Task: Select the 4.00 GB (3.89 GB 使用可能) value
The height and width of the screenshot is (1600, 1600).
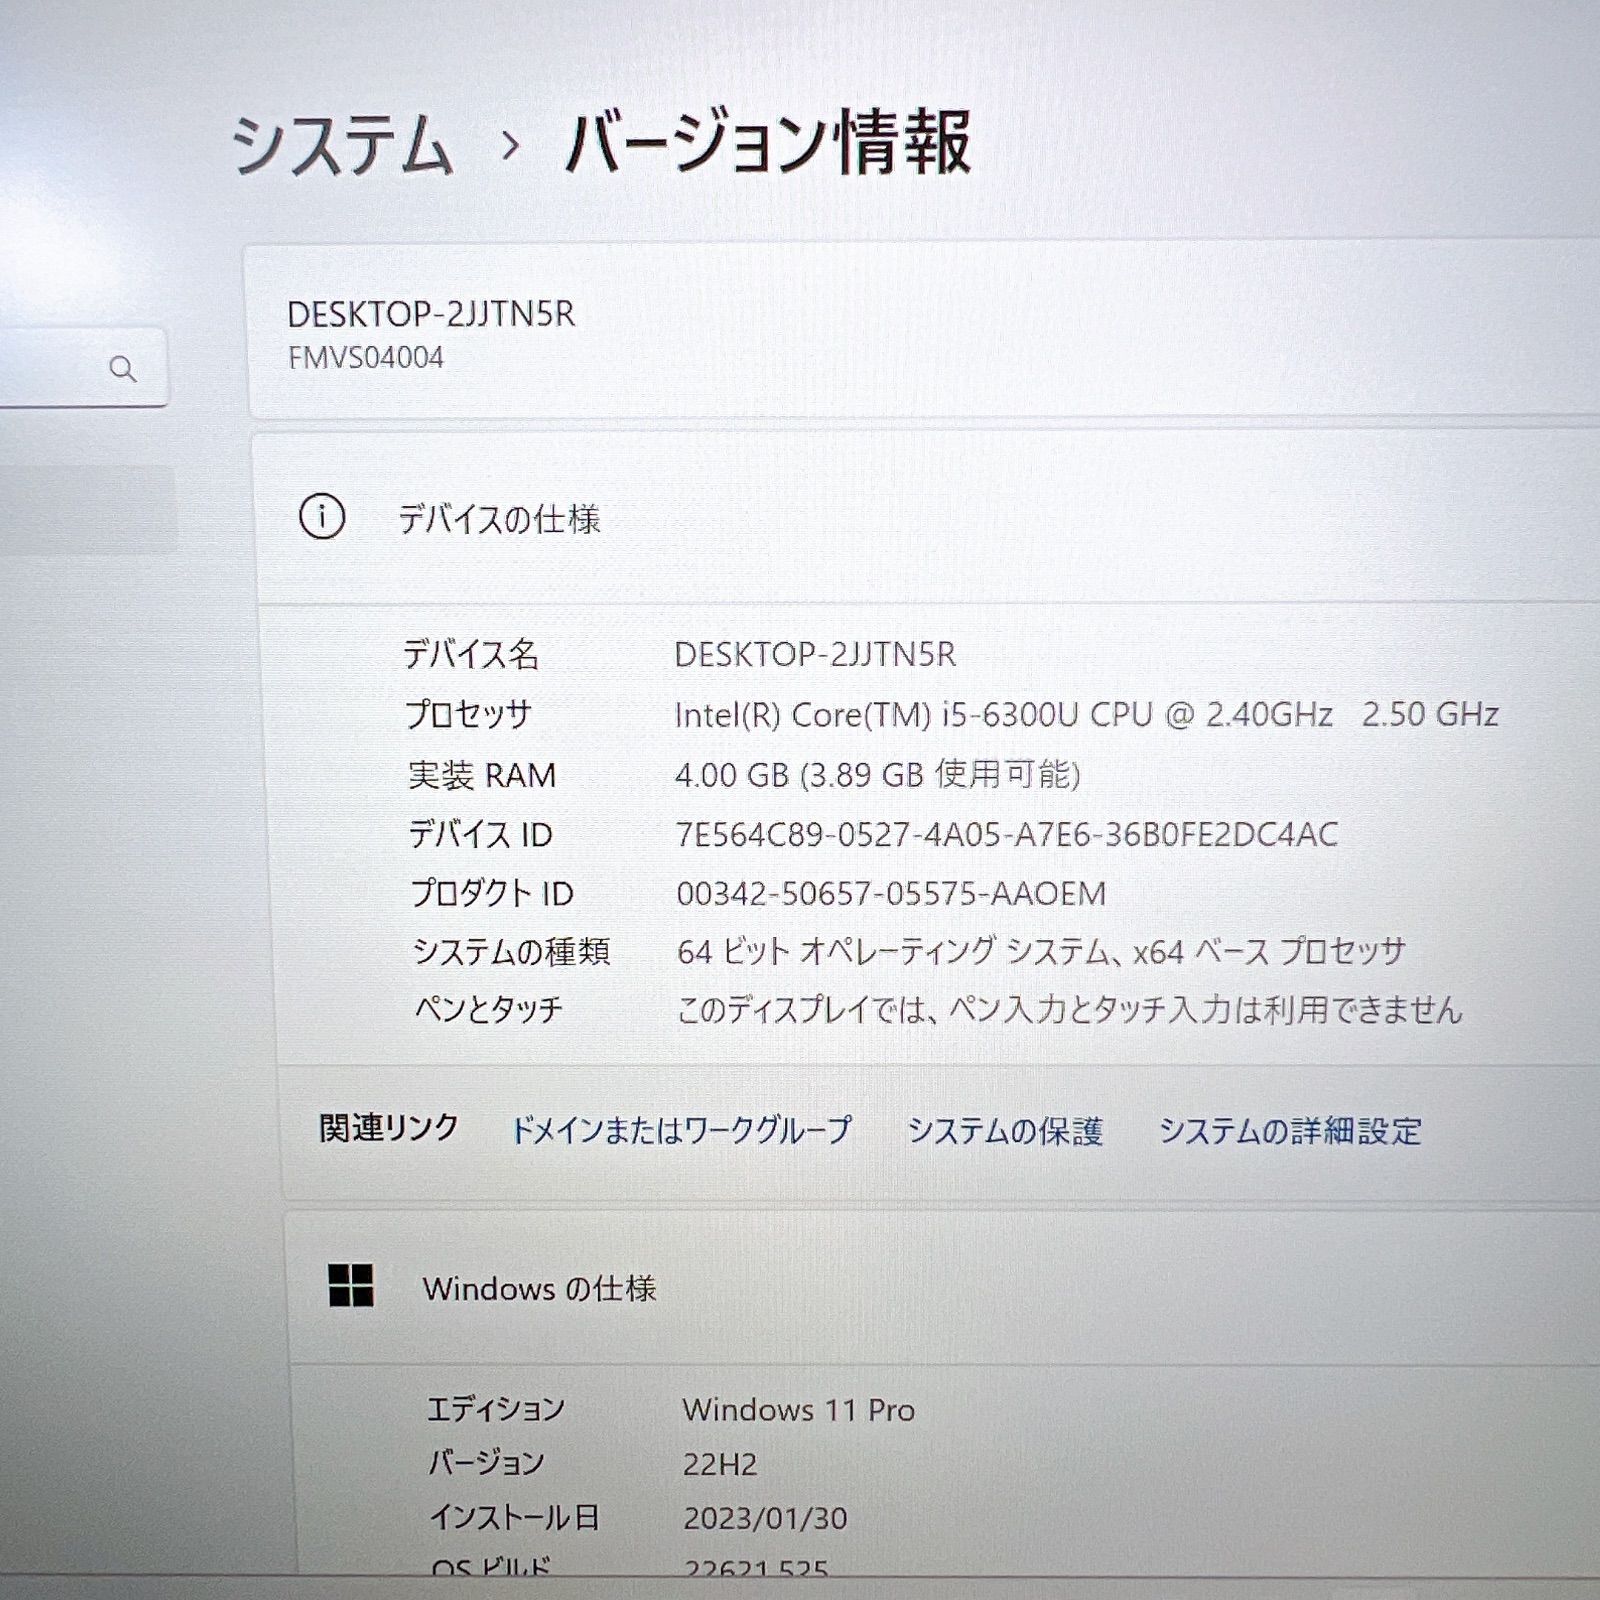Action: coord(877,774)
